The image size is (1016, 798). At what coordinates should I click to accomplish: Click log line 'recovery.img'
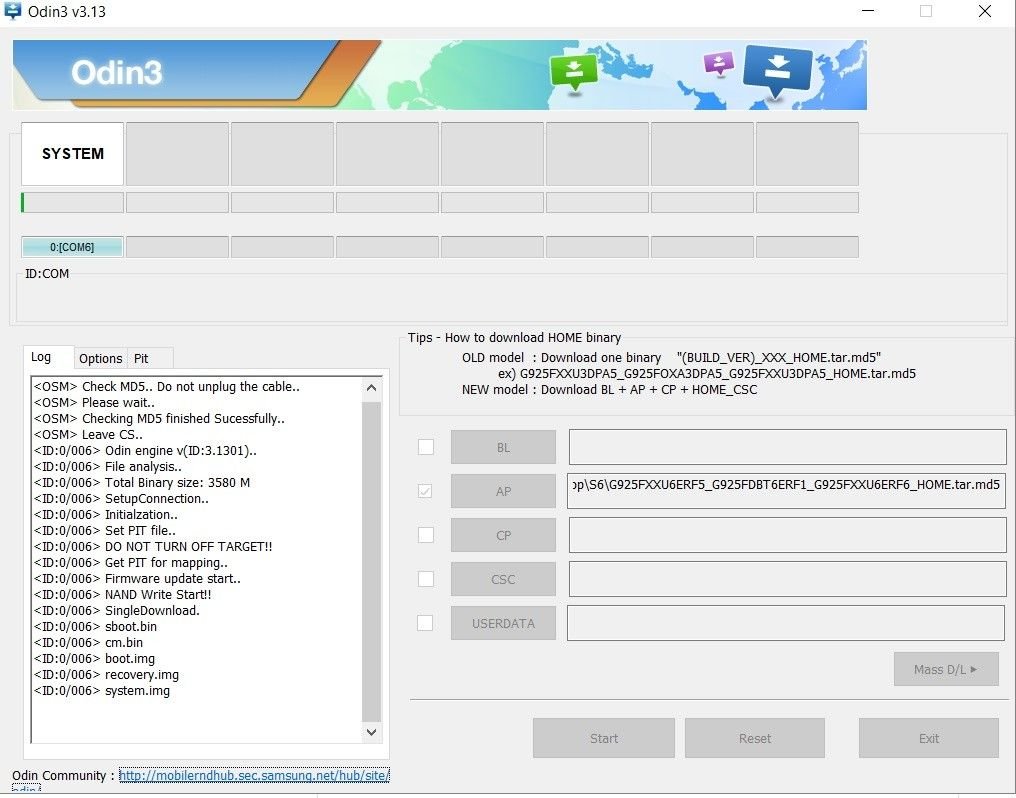(106, 674)
